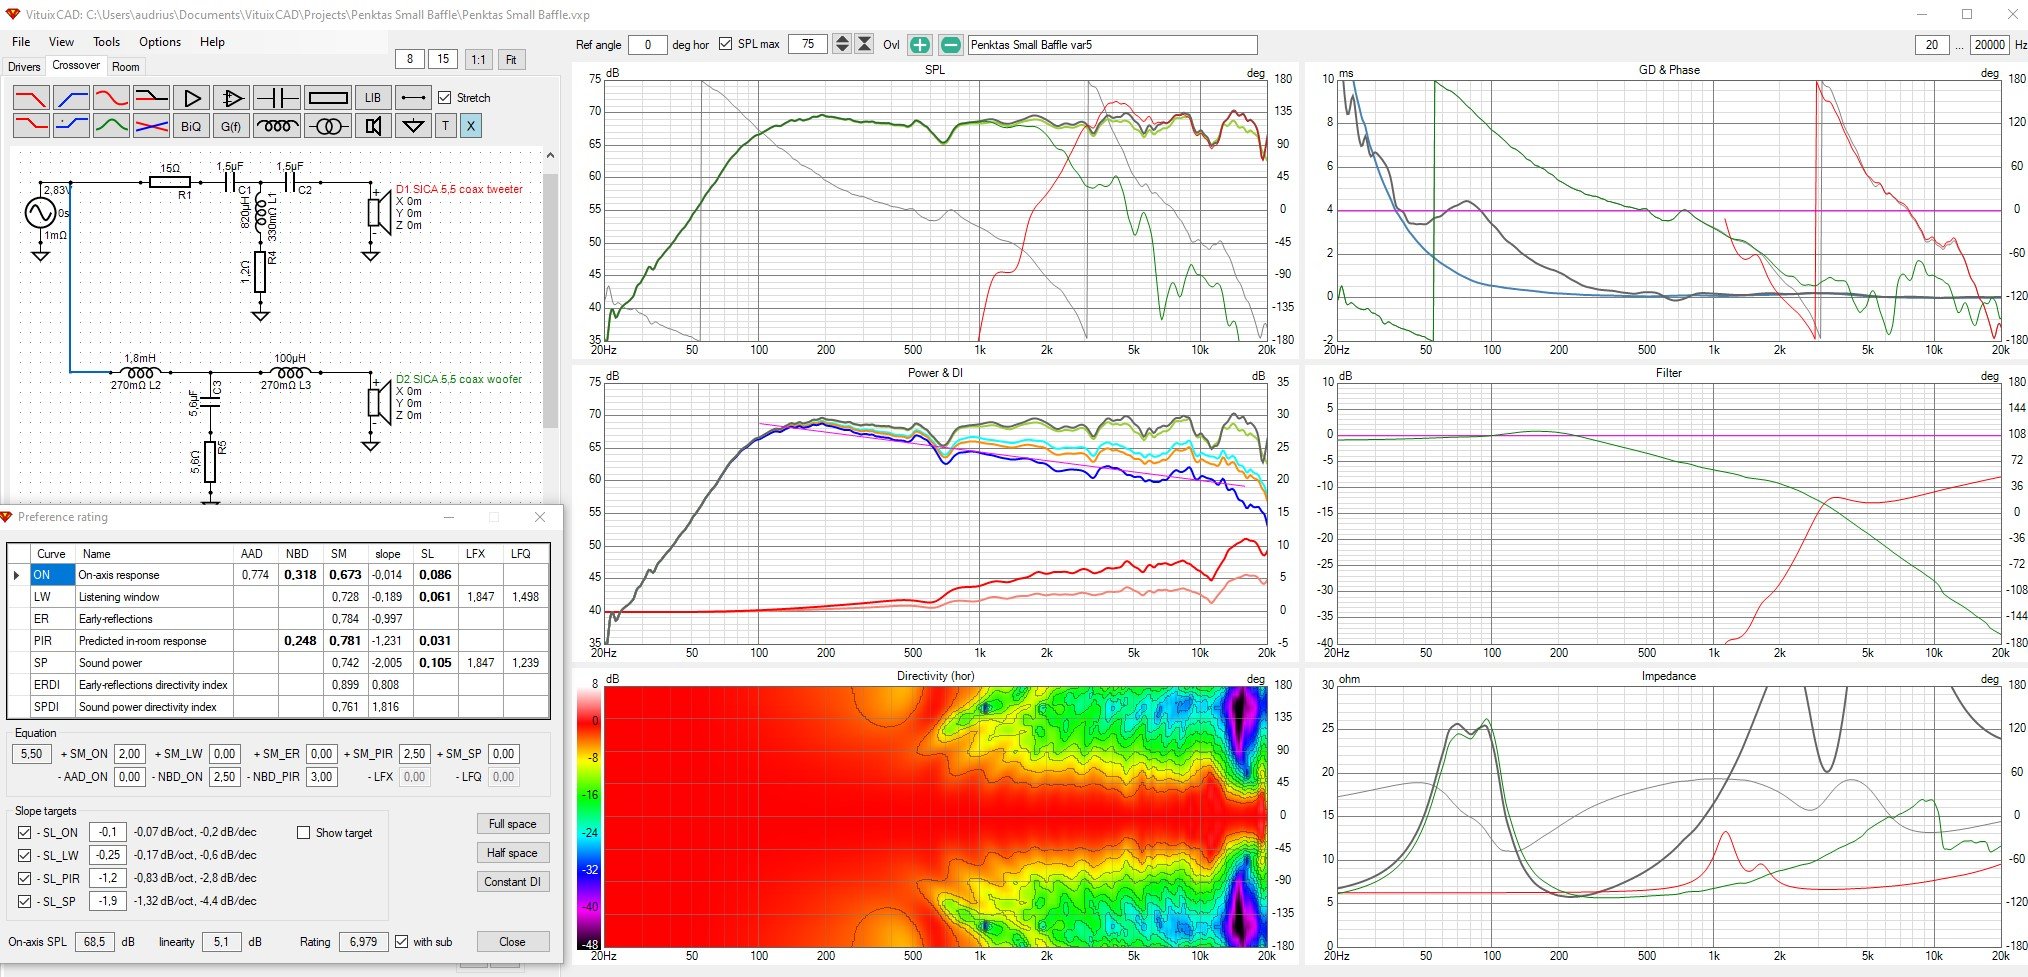Add a buffer amplifier triangle
Image resolution: width=2028 pixels, height=977 pixels.
tap(191, 98)
